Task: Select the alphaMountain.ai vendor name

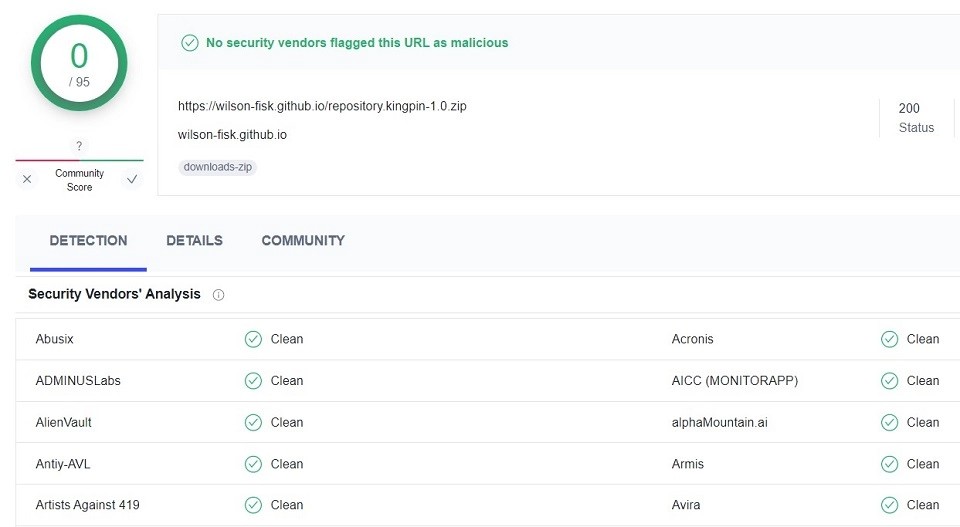Action: click(x=719, y=422)
